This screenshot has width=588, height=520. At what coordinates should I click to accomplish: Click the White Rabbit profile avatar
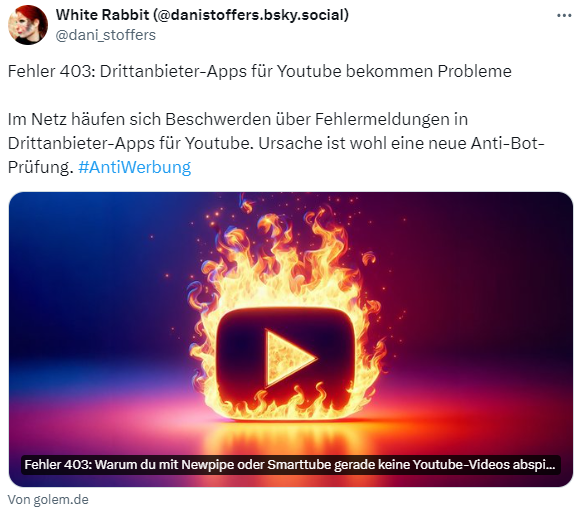pyautogui.click(x=28, y=25)
